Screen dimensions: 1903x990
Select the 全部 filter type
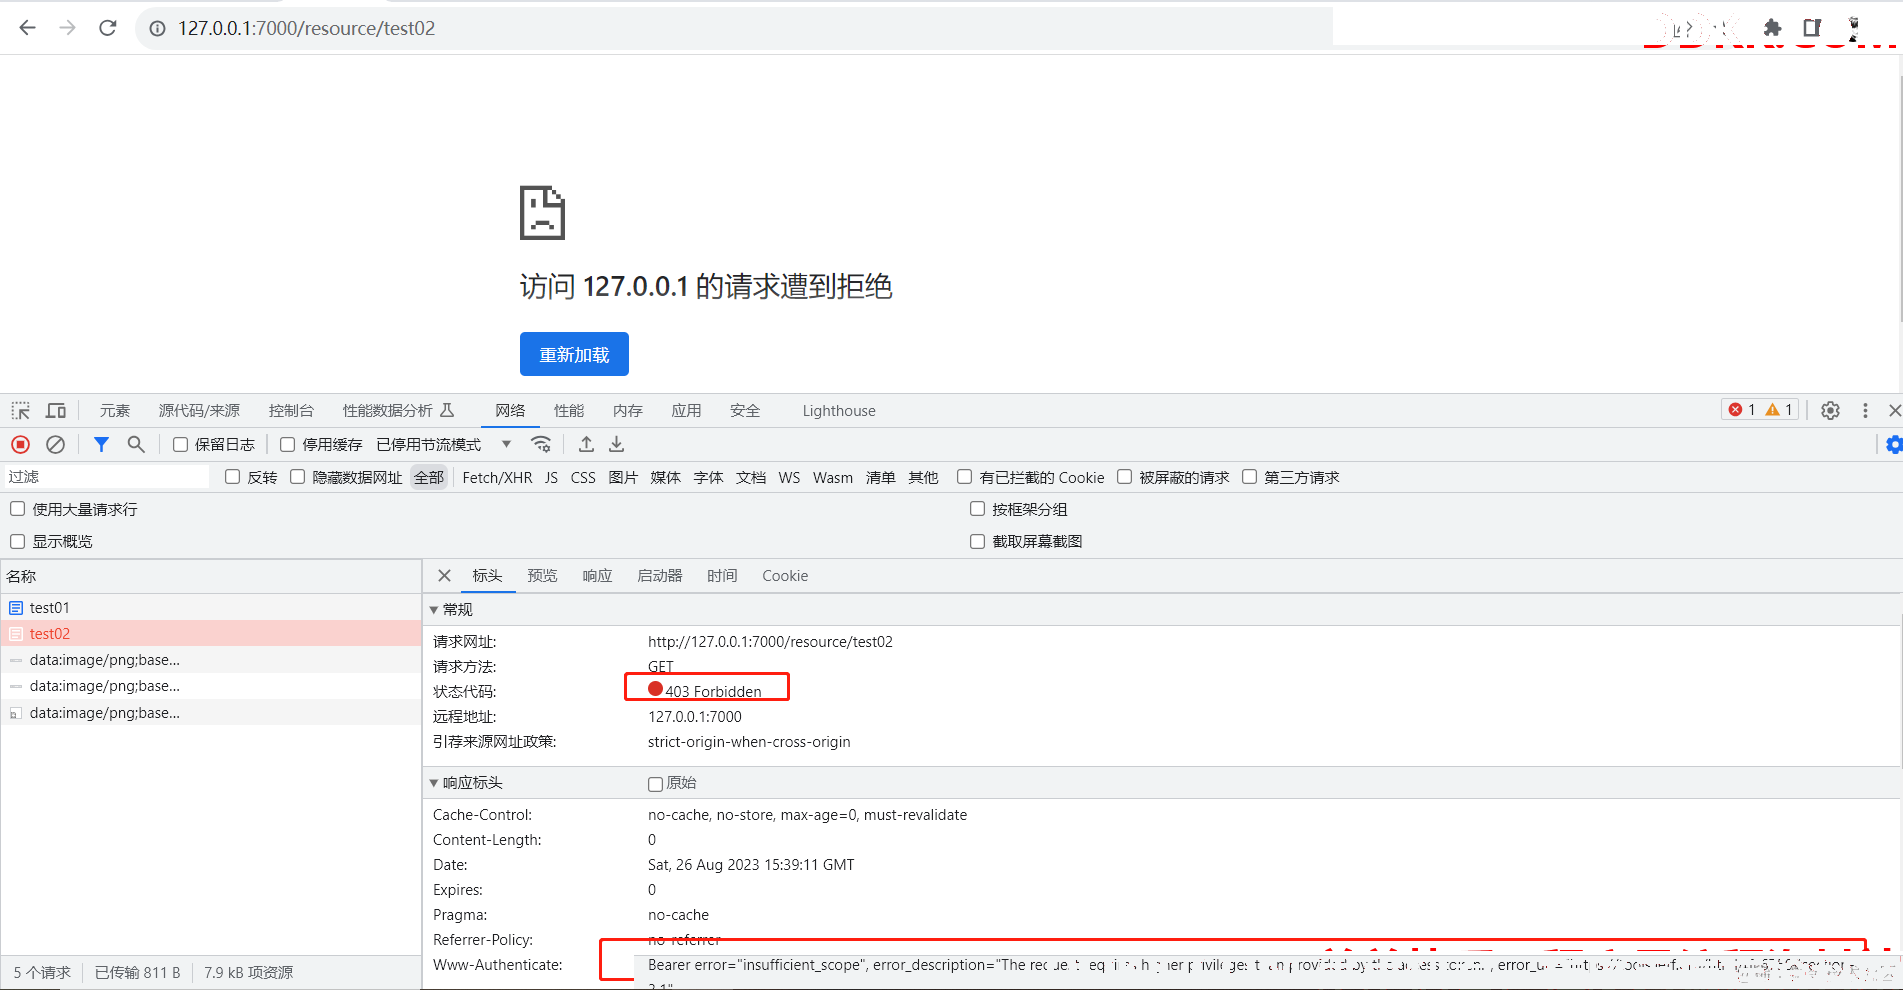pyautogui.click(x=429, y=478)
